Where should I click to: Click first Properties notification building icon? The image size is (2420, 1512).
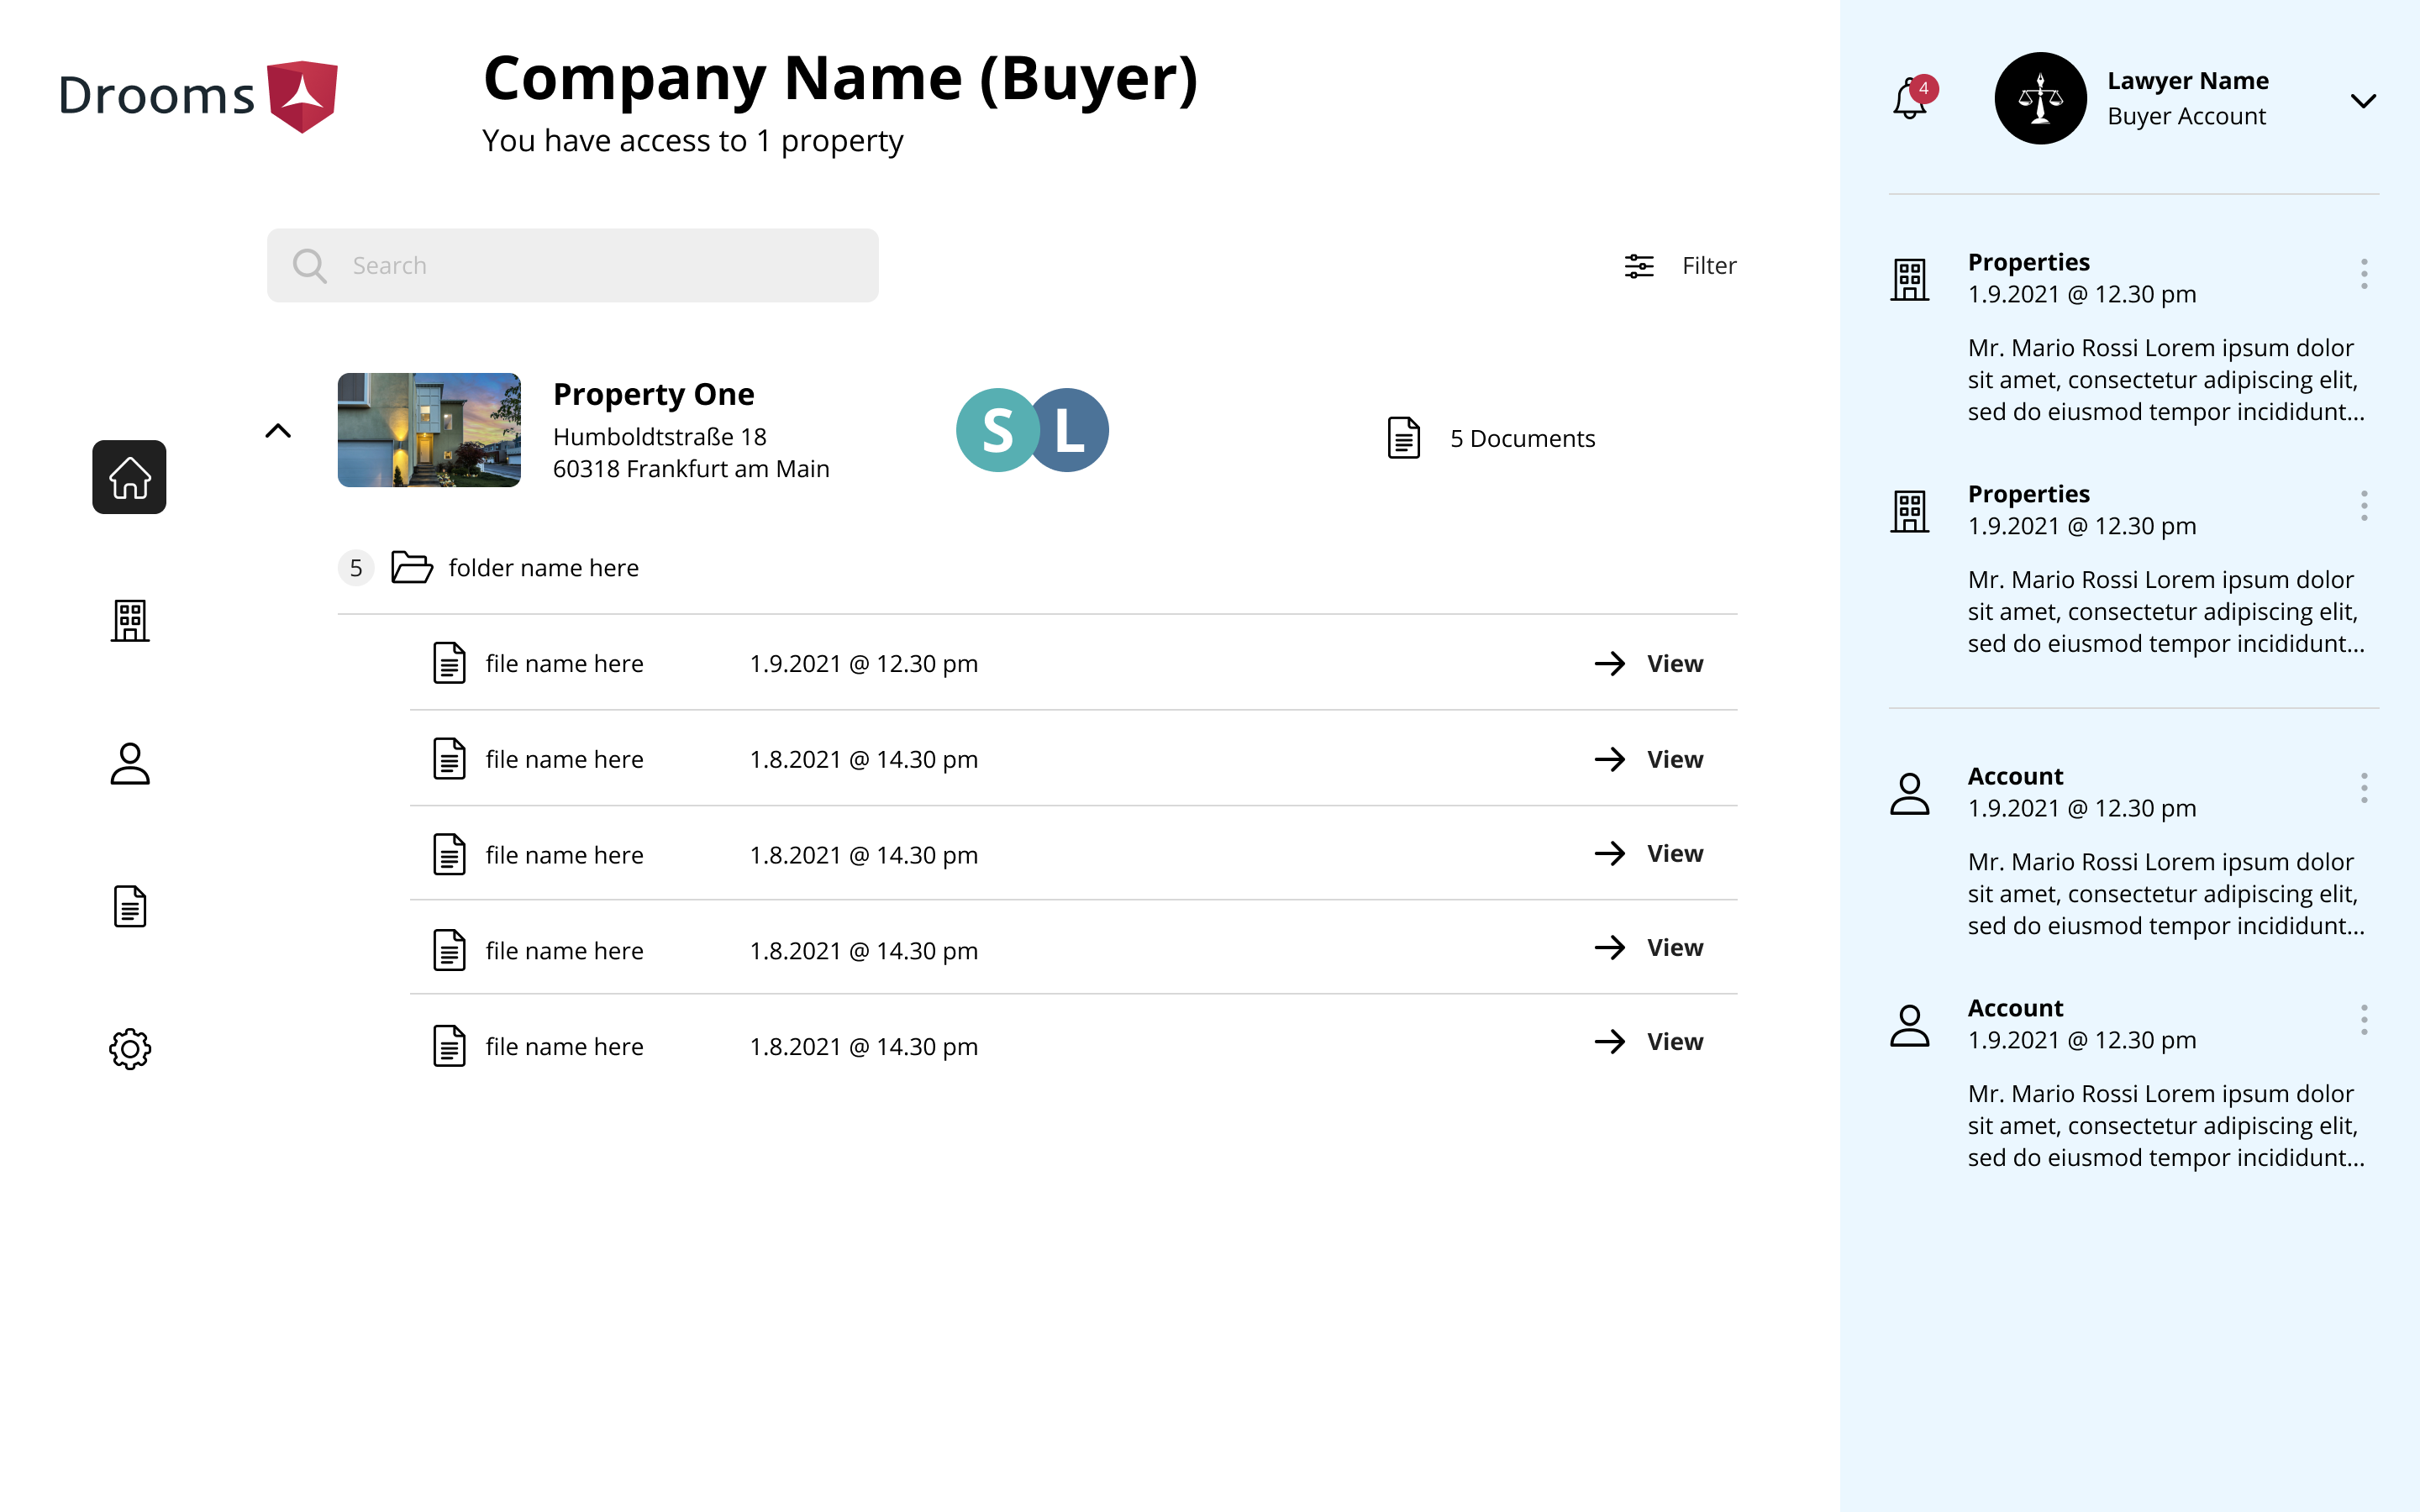[1910, 279]
